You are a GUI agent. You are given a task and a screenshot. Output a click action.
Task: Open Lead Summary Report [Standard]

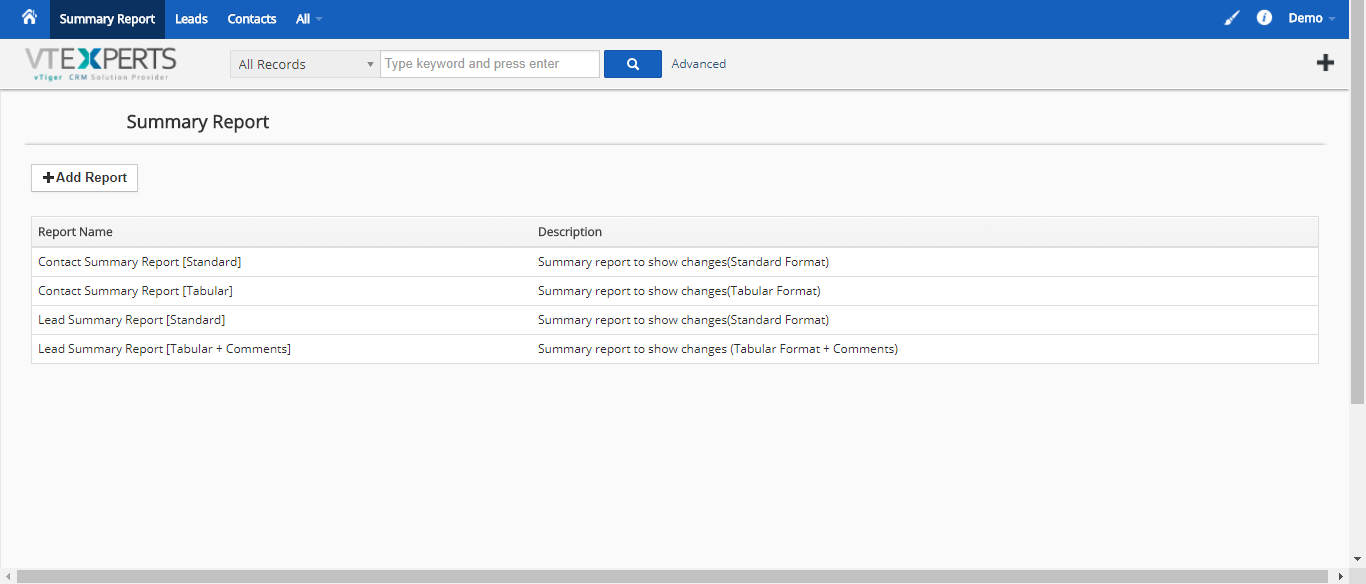[x=132, y=320]
